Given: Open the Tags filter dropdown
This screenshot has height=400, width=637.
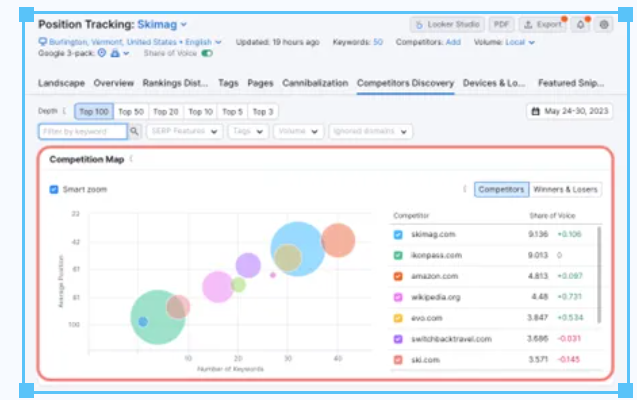Looking at the screenshot, I should point(248,131).
